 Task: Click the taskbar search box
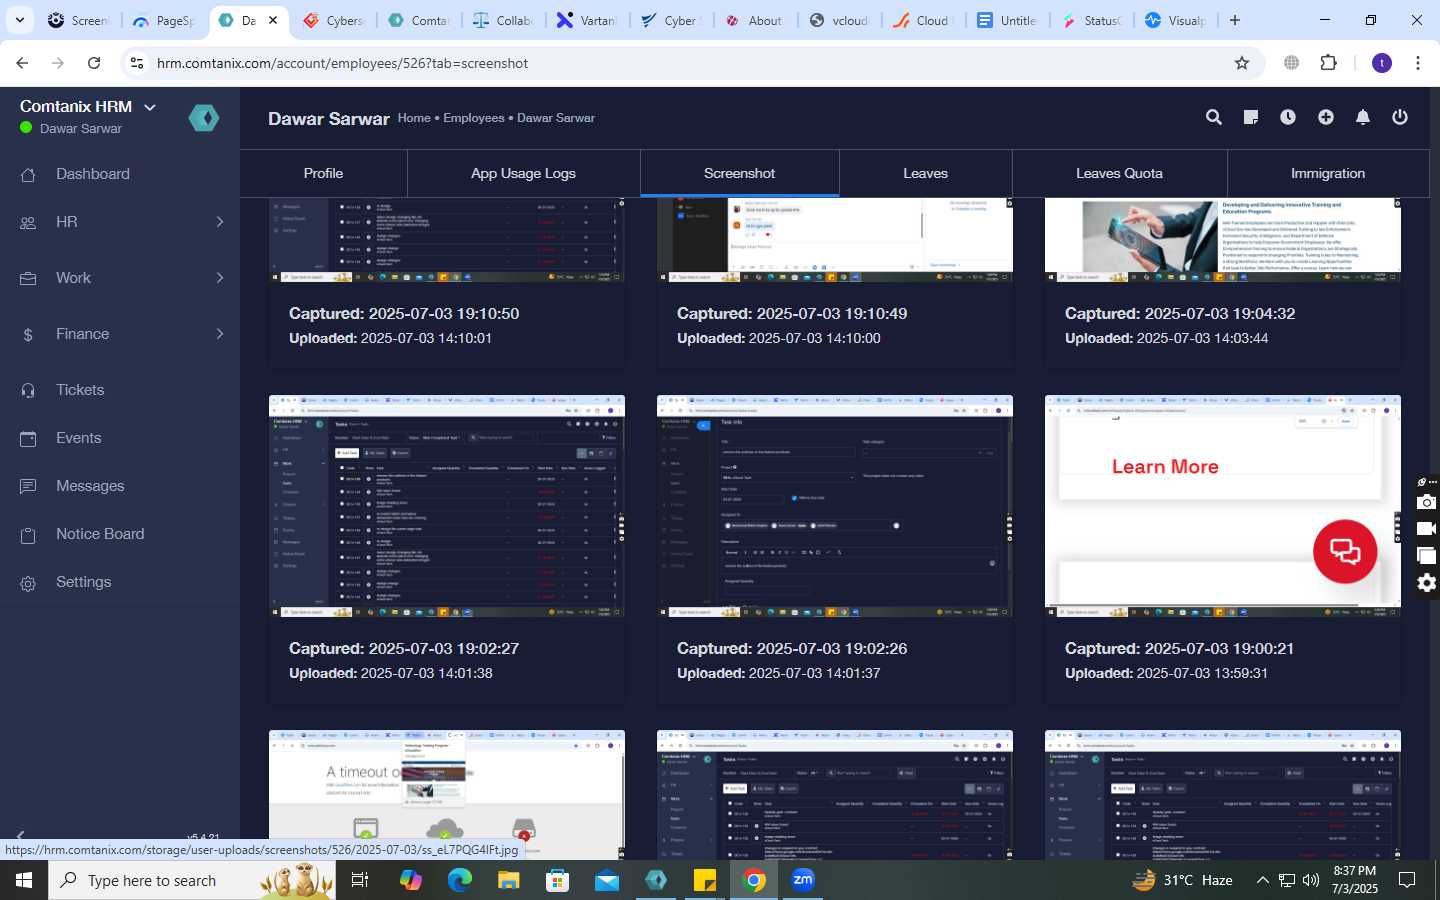(x=190, y=880)
